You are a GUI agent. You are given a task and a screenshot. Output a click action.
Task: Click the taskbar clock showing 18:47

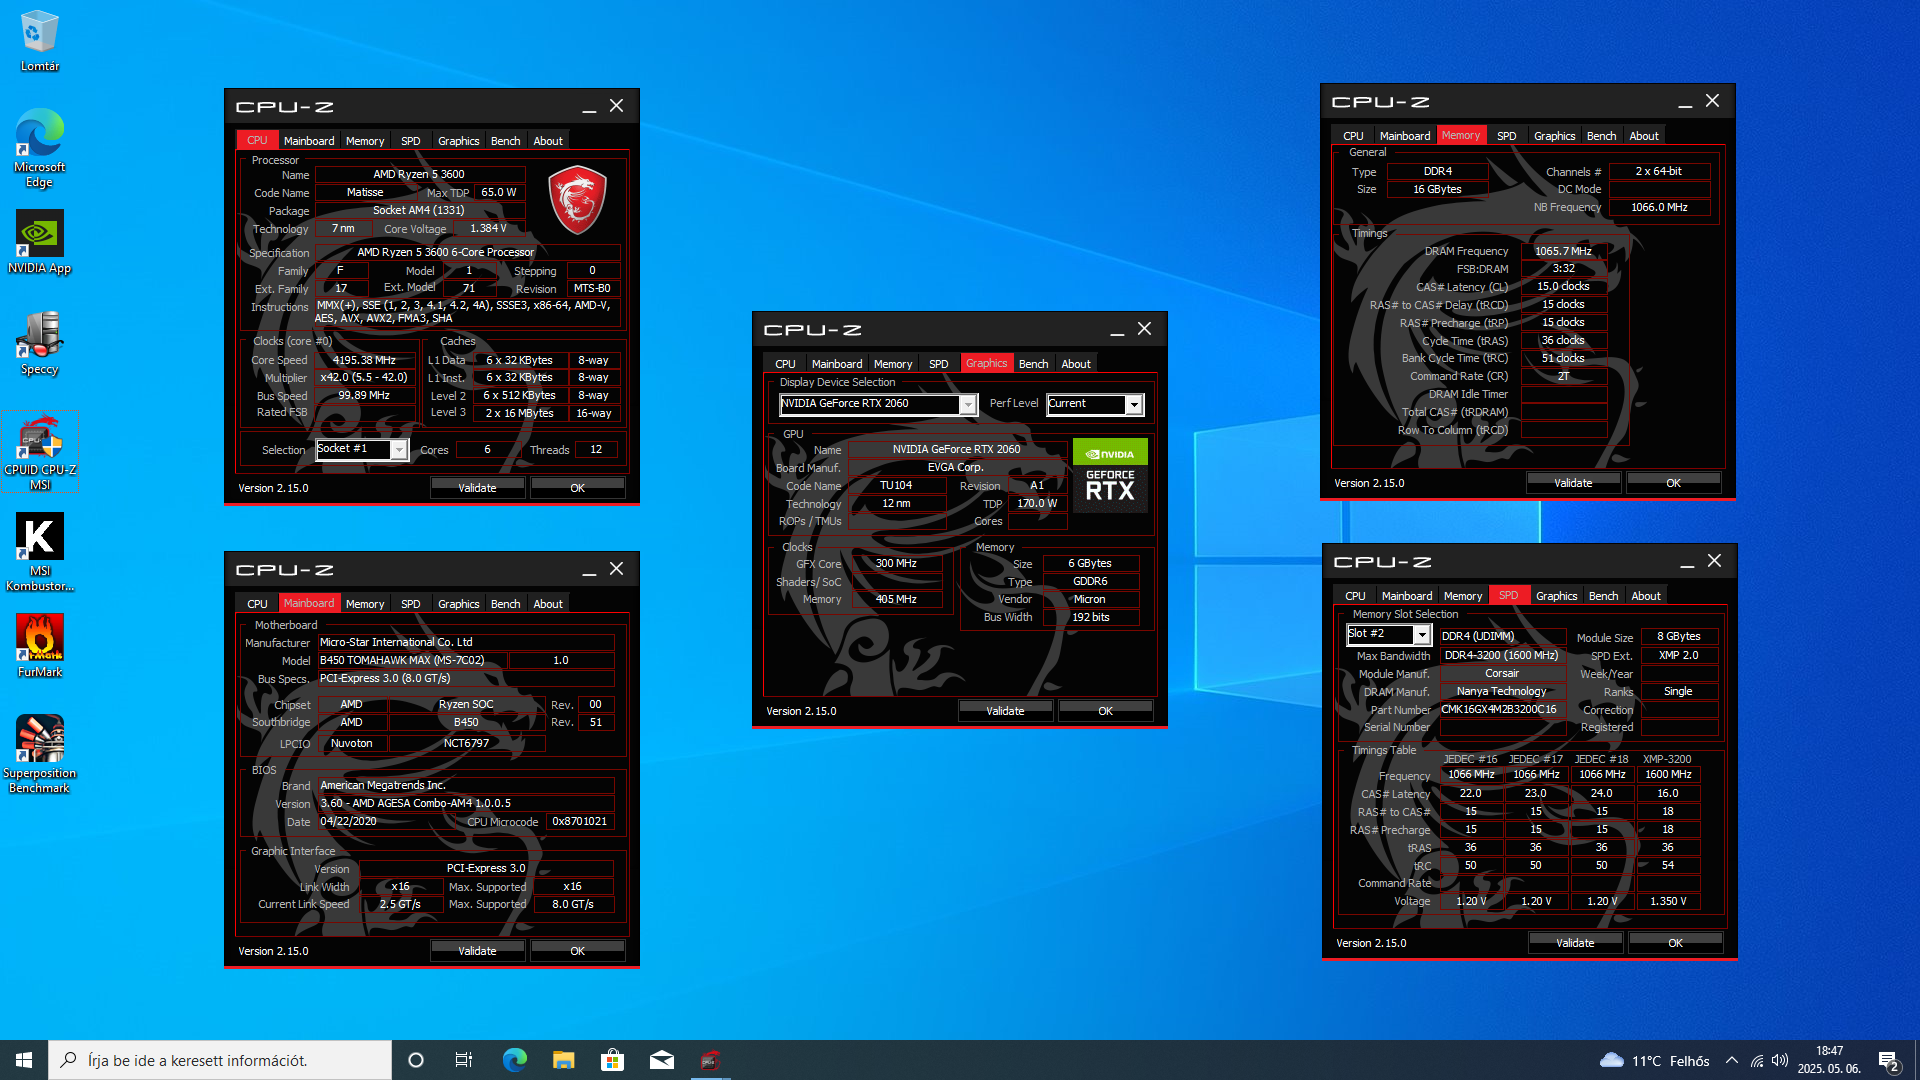tap(1829, 1060)
